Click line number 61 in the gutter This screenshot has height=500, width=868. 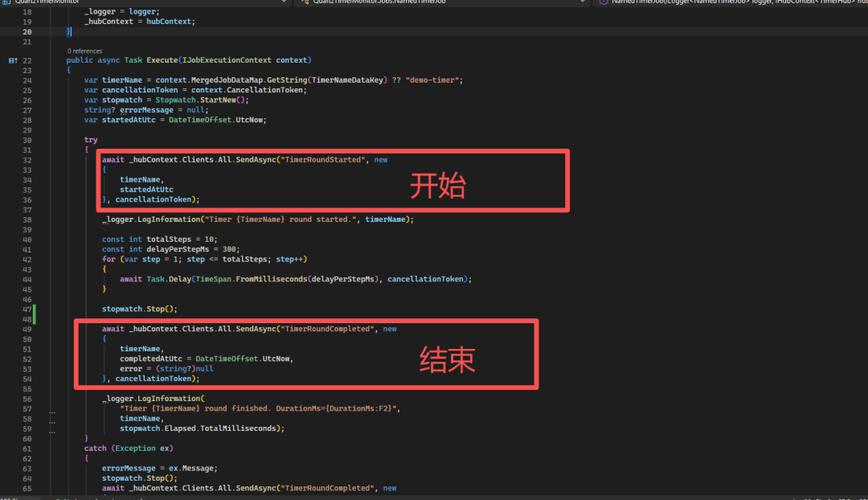[x=27, y=449]
